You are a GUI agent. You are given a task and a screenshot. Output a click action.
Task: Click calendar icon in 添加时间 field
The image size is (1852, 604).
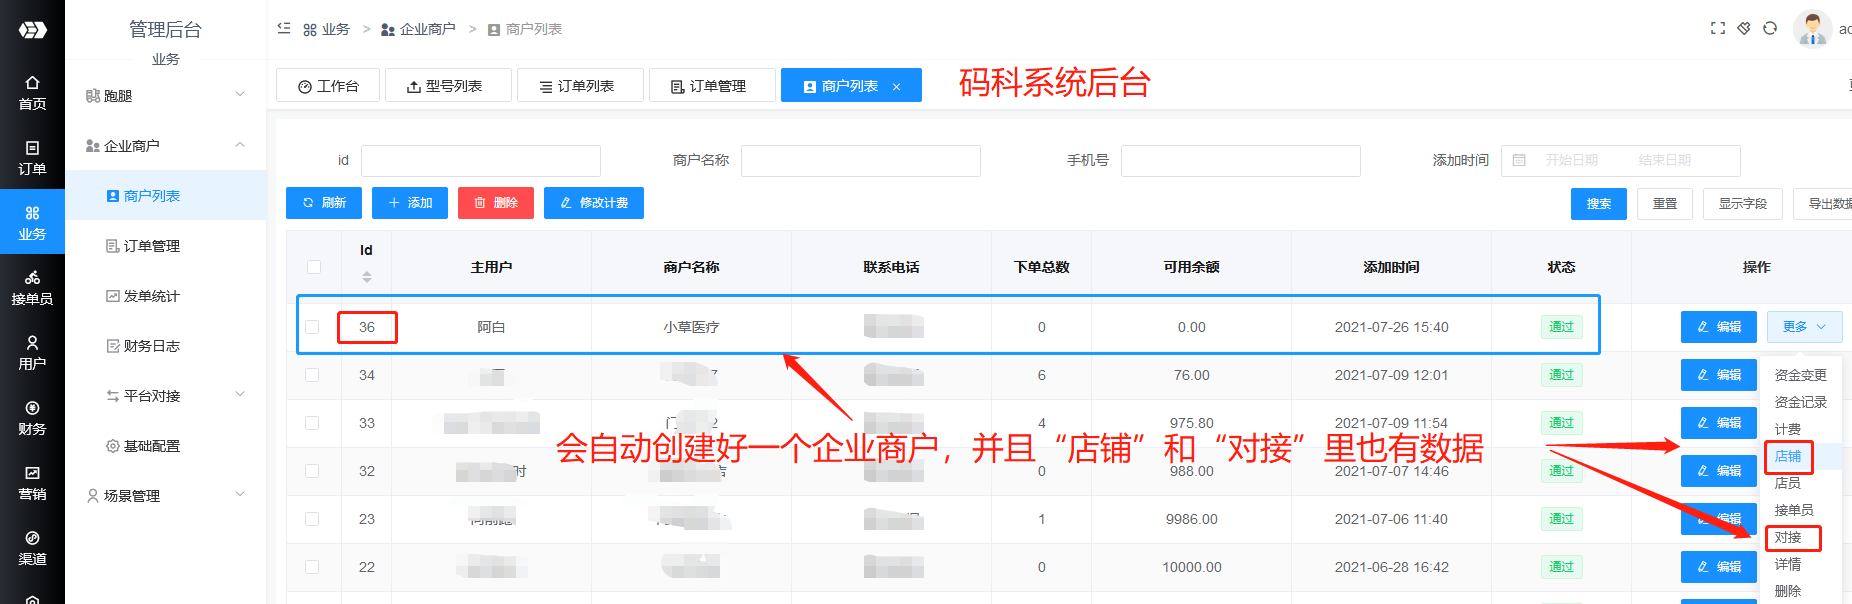(1519, 160)
